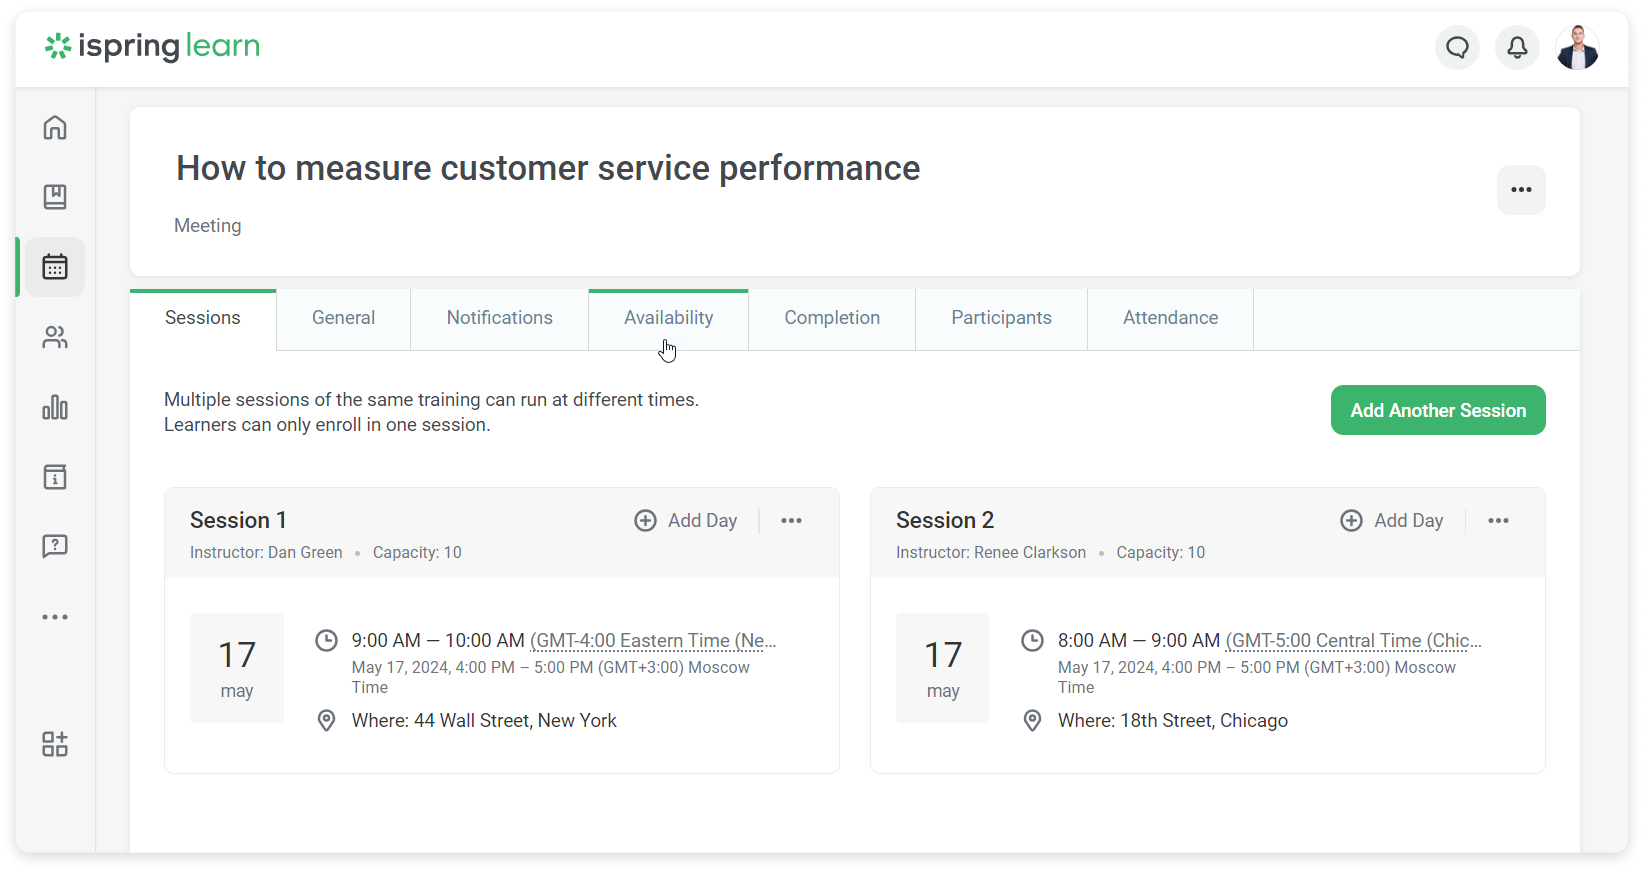Open the notifications bell icon

click(x=1517, y=48)
